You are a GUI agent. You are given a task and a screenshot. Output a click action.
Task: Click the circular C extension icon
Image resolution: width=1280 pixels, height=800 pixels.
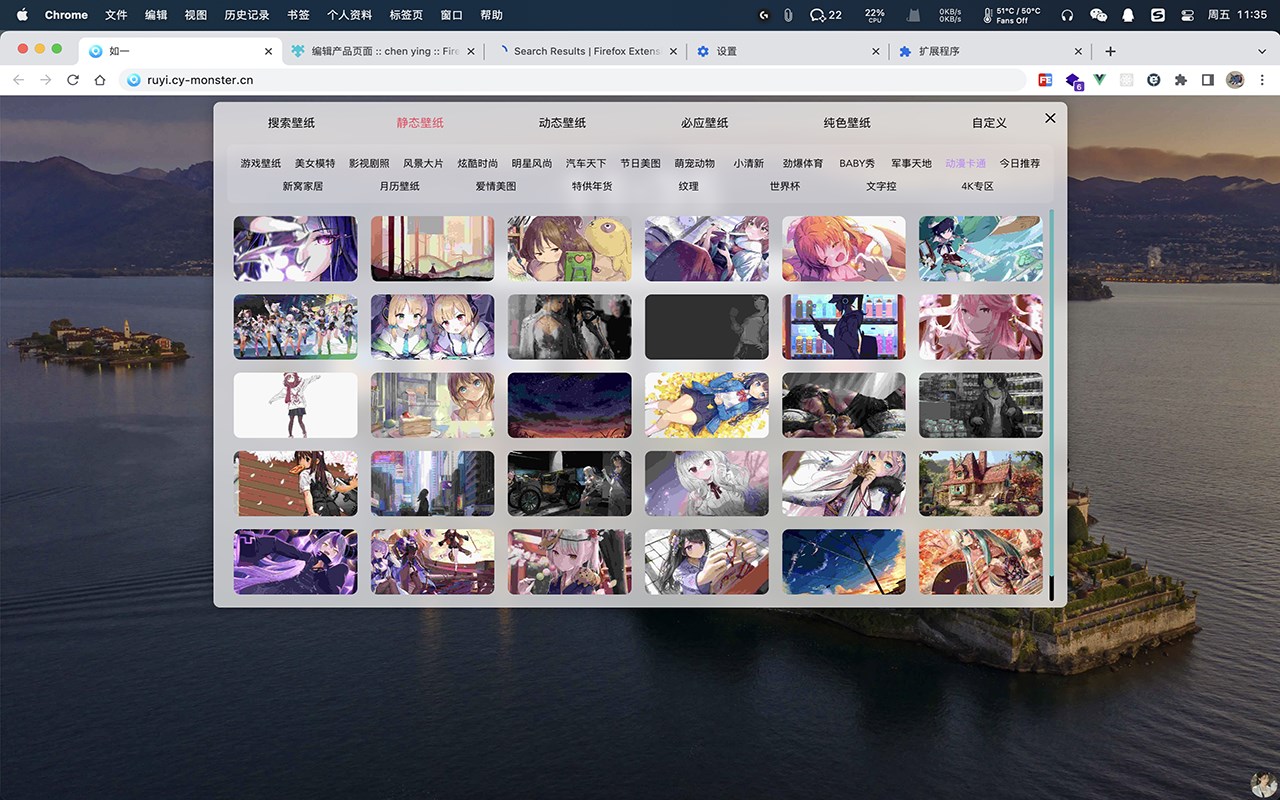tap(1154, 80)
